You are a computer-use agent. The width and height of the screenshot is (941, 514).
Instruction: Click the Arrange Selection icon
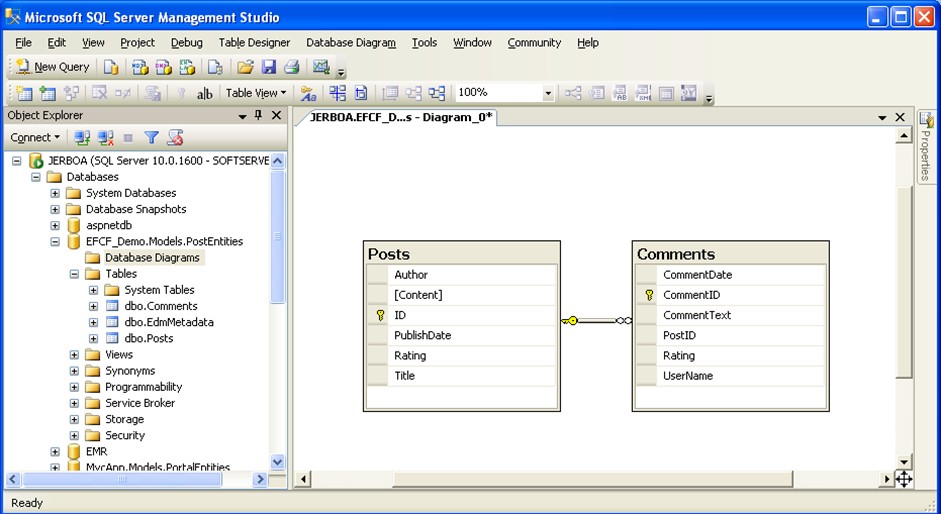[x=413, y=93]
